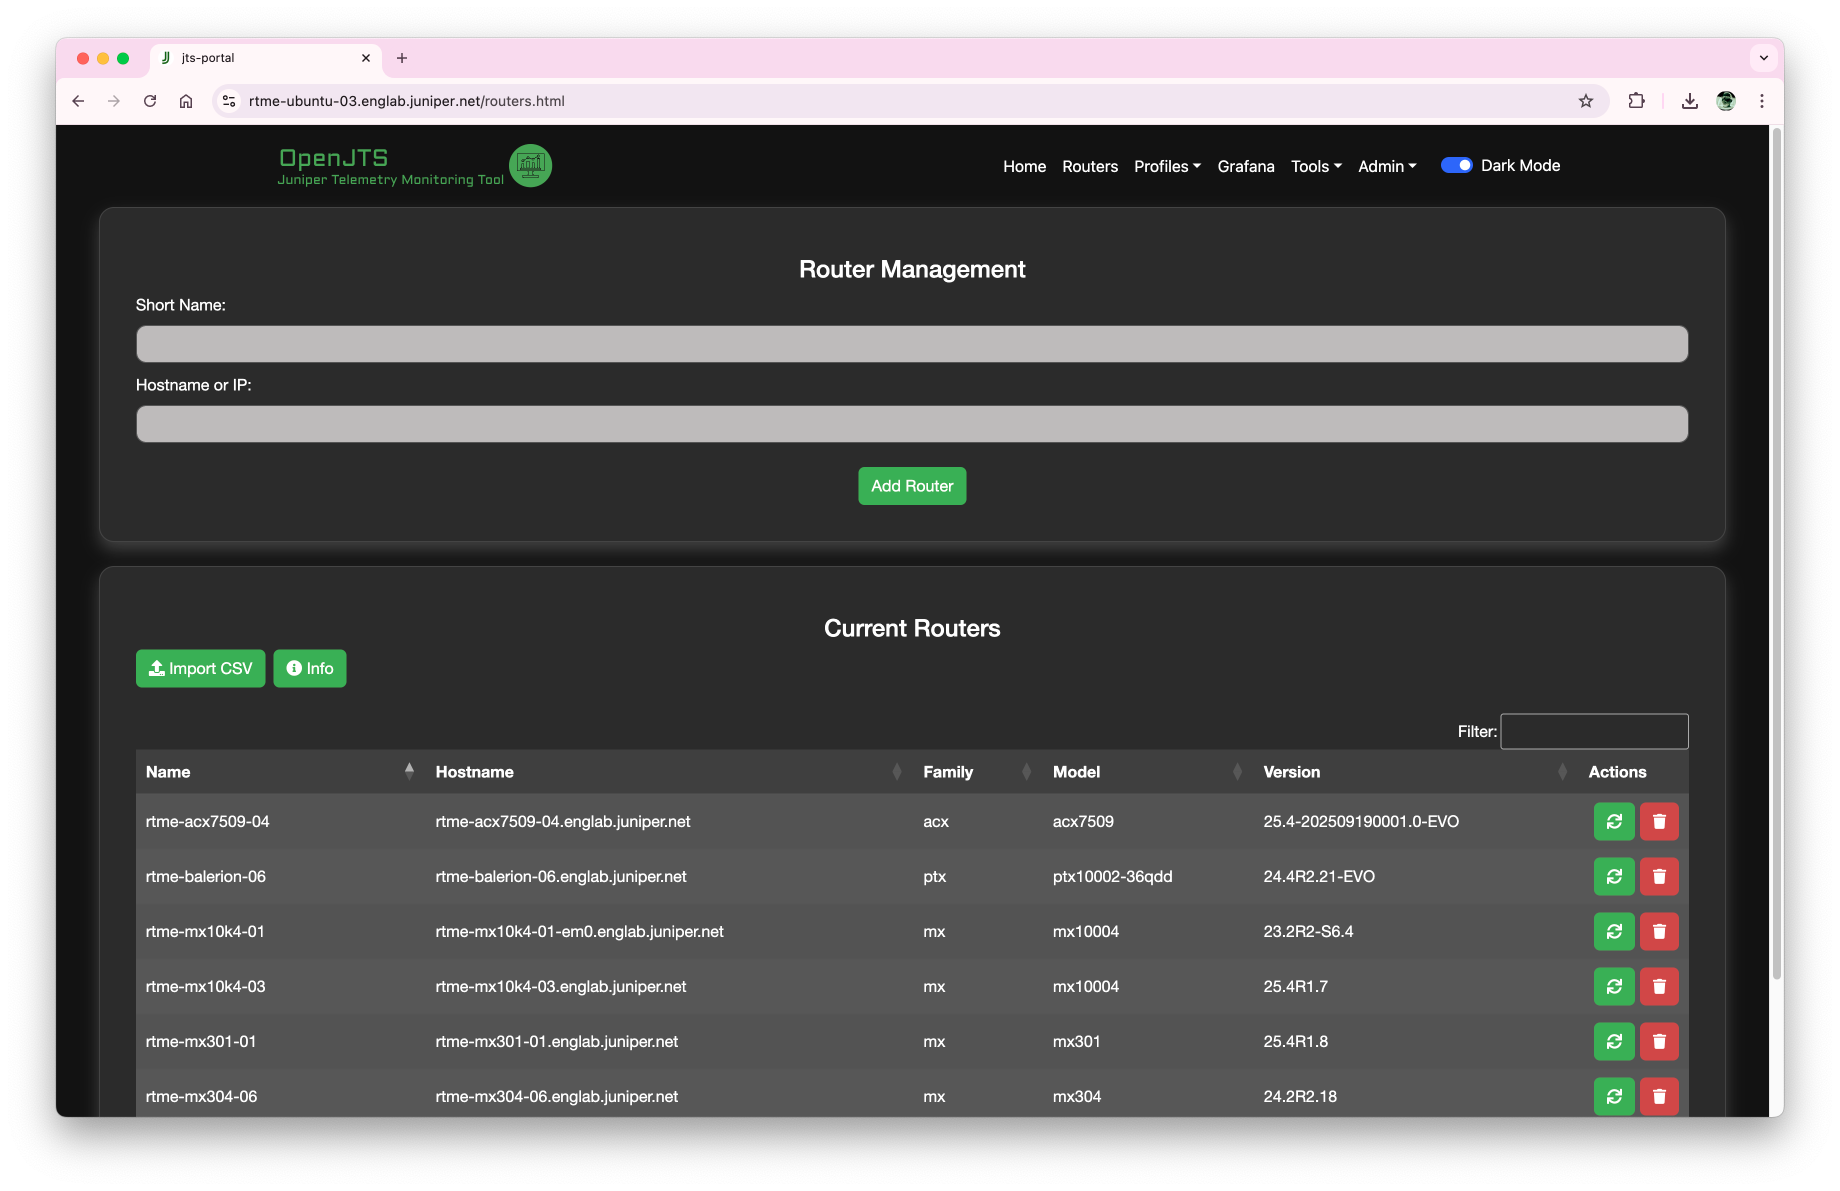Screen dimensions: 1840x1191
Task: Delete the rtme-mx304-06 router row
Action: (1659, 1096)
